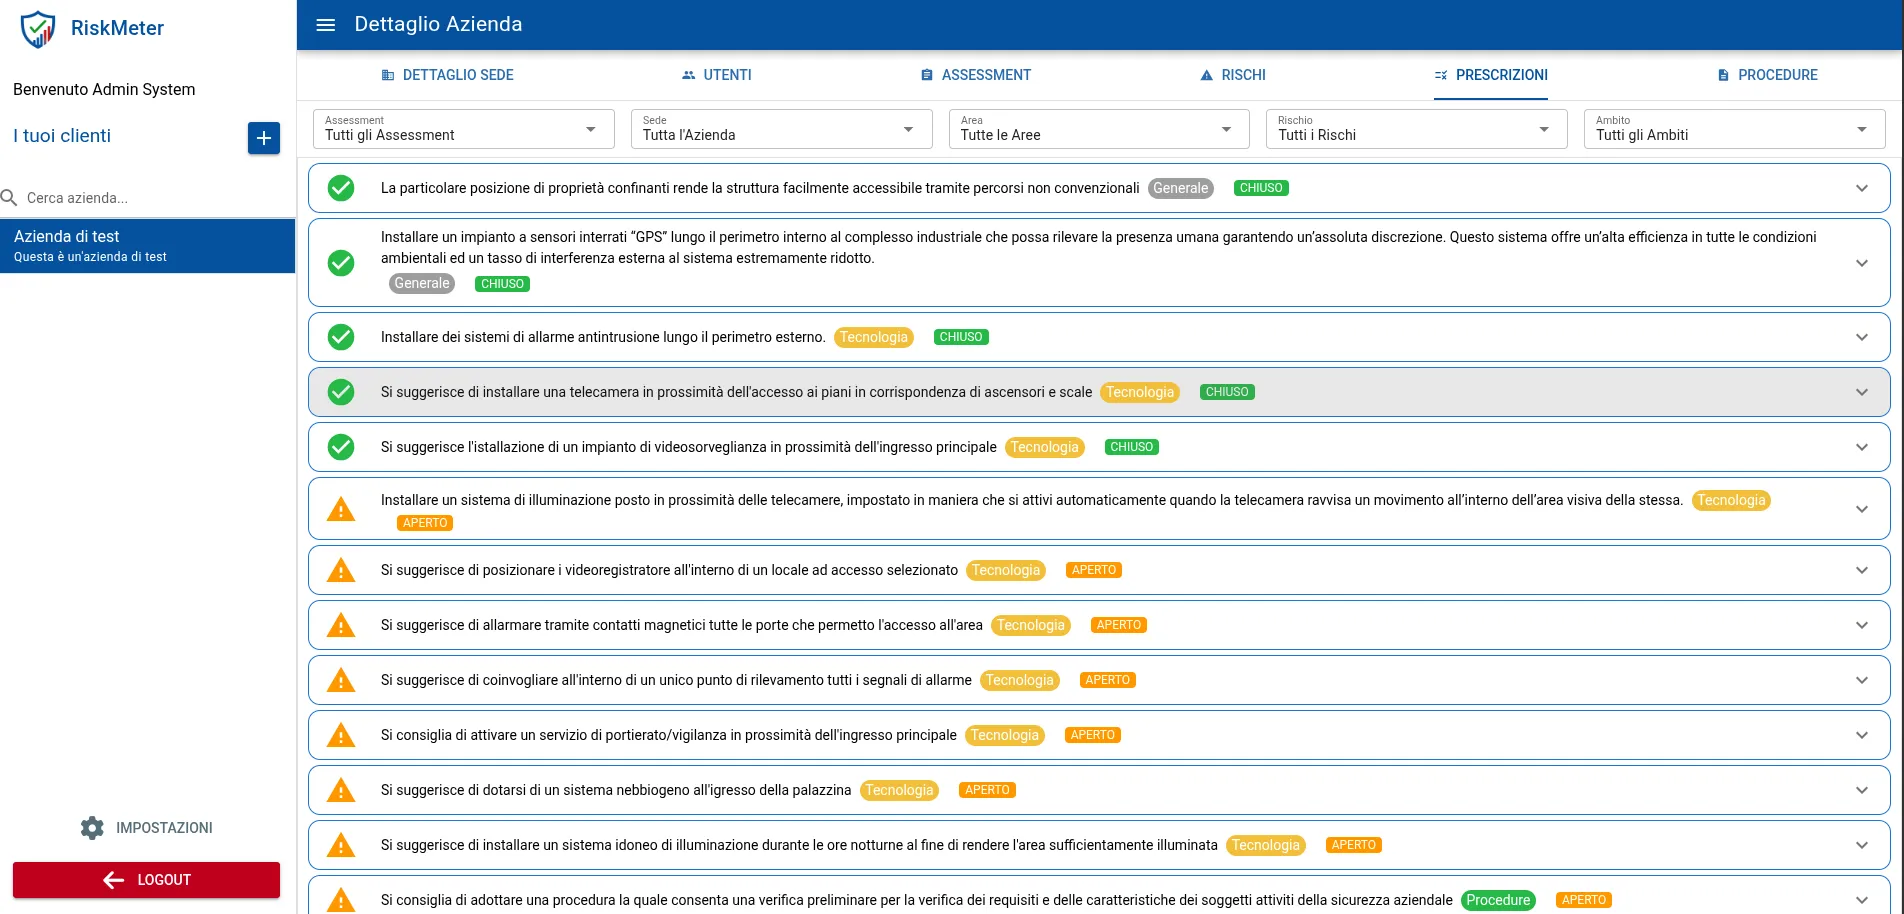Click warning triangle on 'portierato/vigilanza' row
Screen dimensions: 1904x914
click(341, 735)
